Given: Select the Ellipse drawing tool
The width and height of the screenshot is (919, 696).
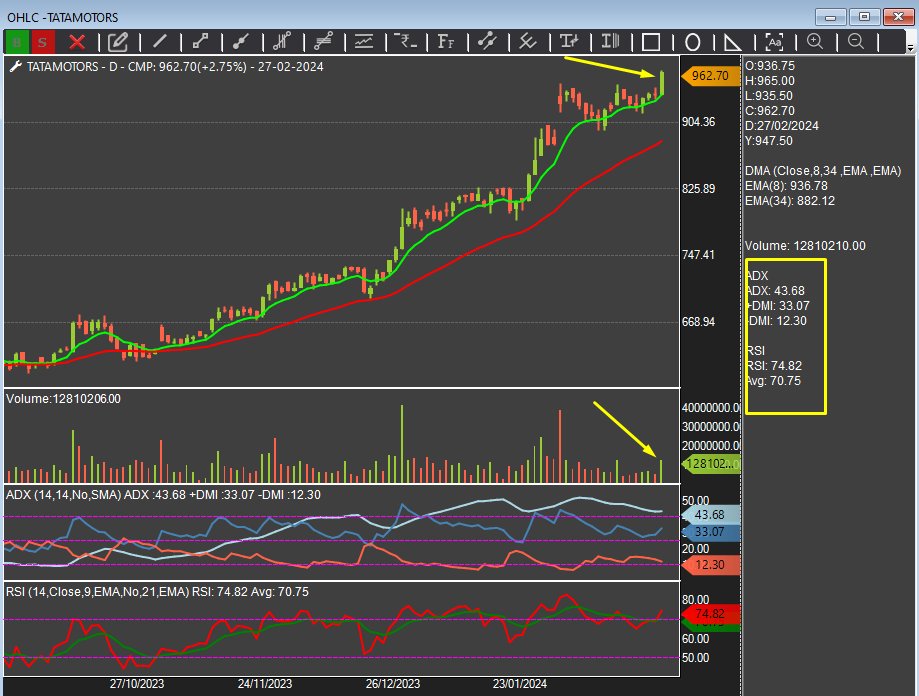Looking at the screenshot, I should (x=692, y=42).
